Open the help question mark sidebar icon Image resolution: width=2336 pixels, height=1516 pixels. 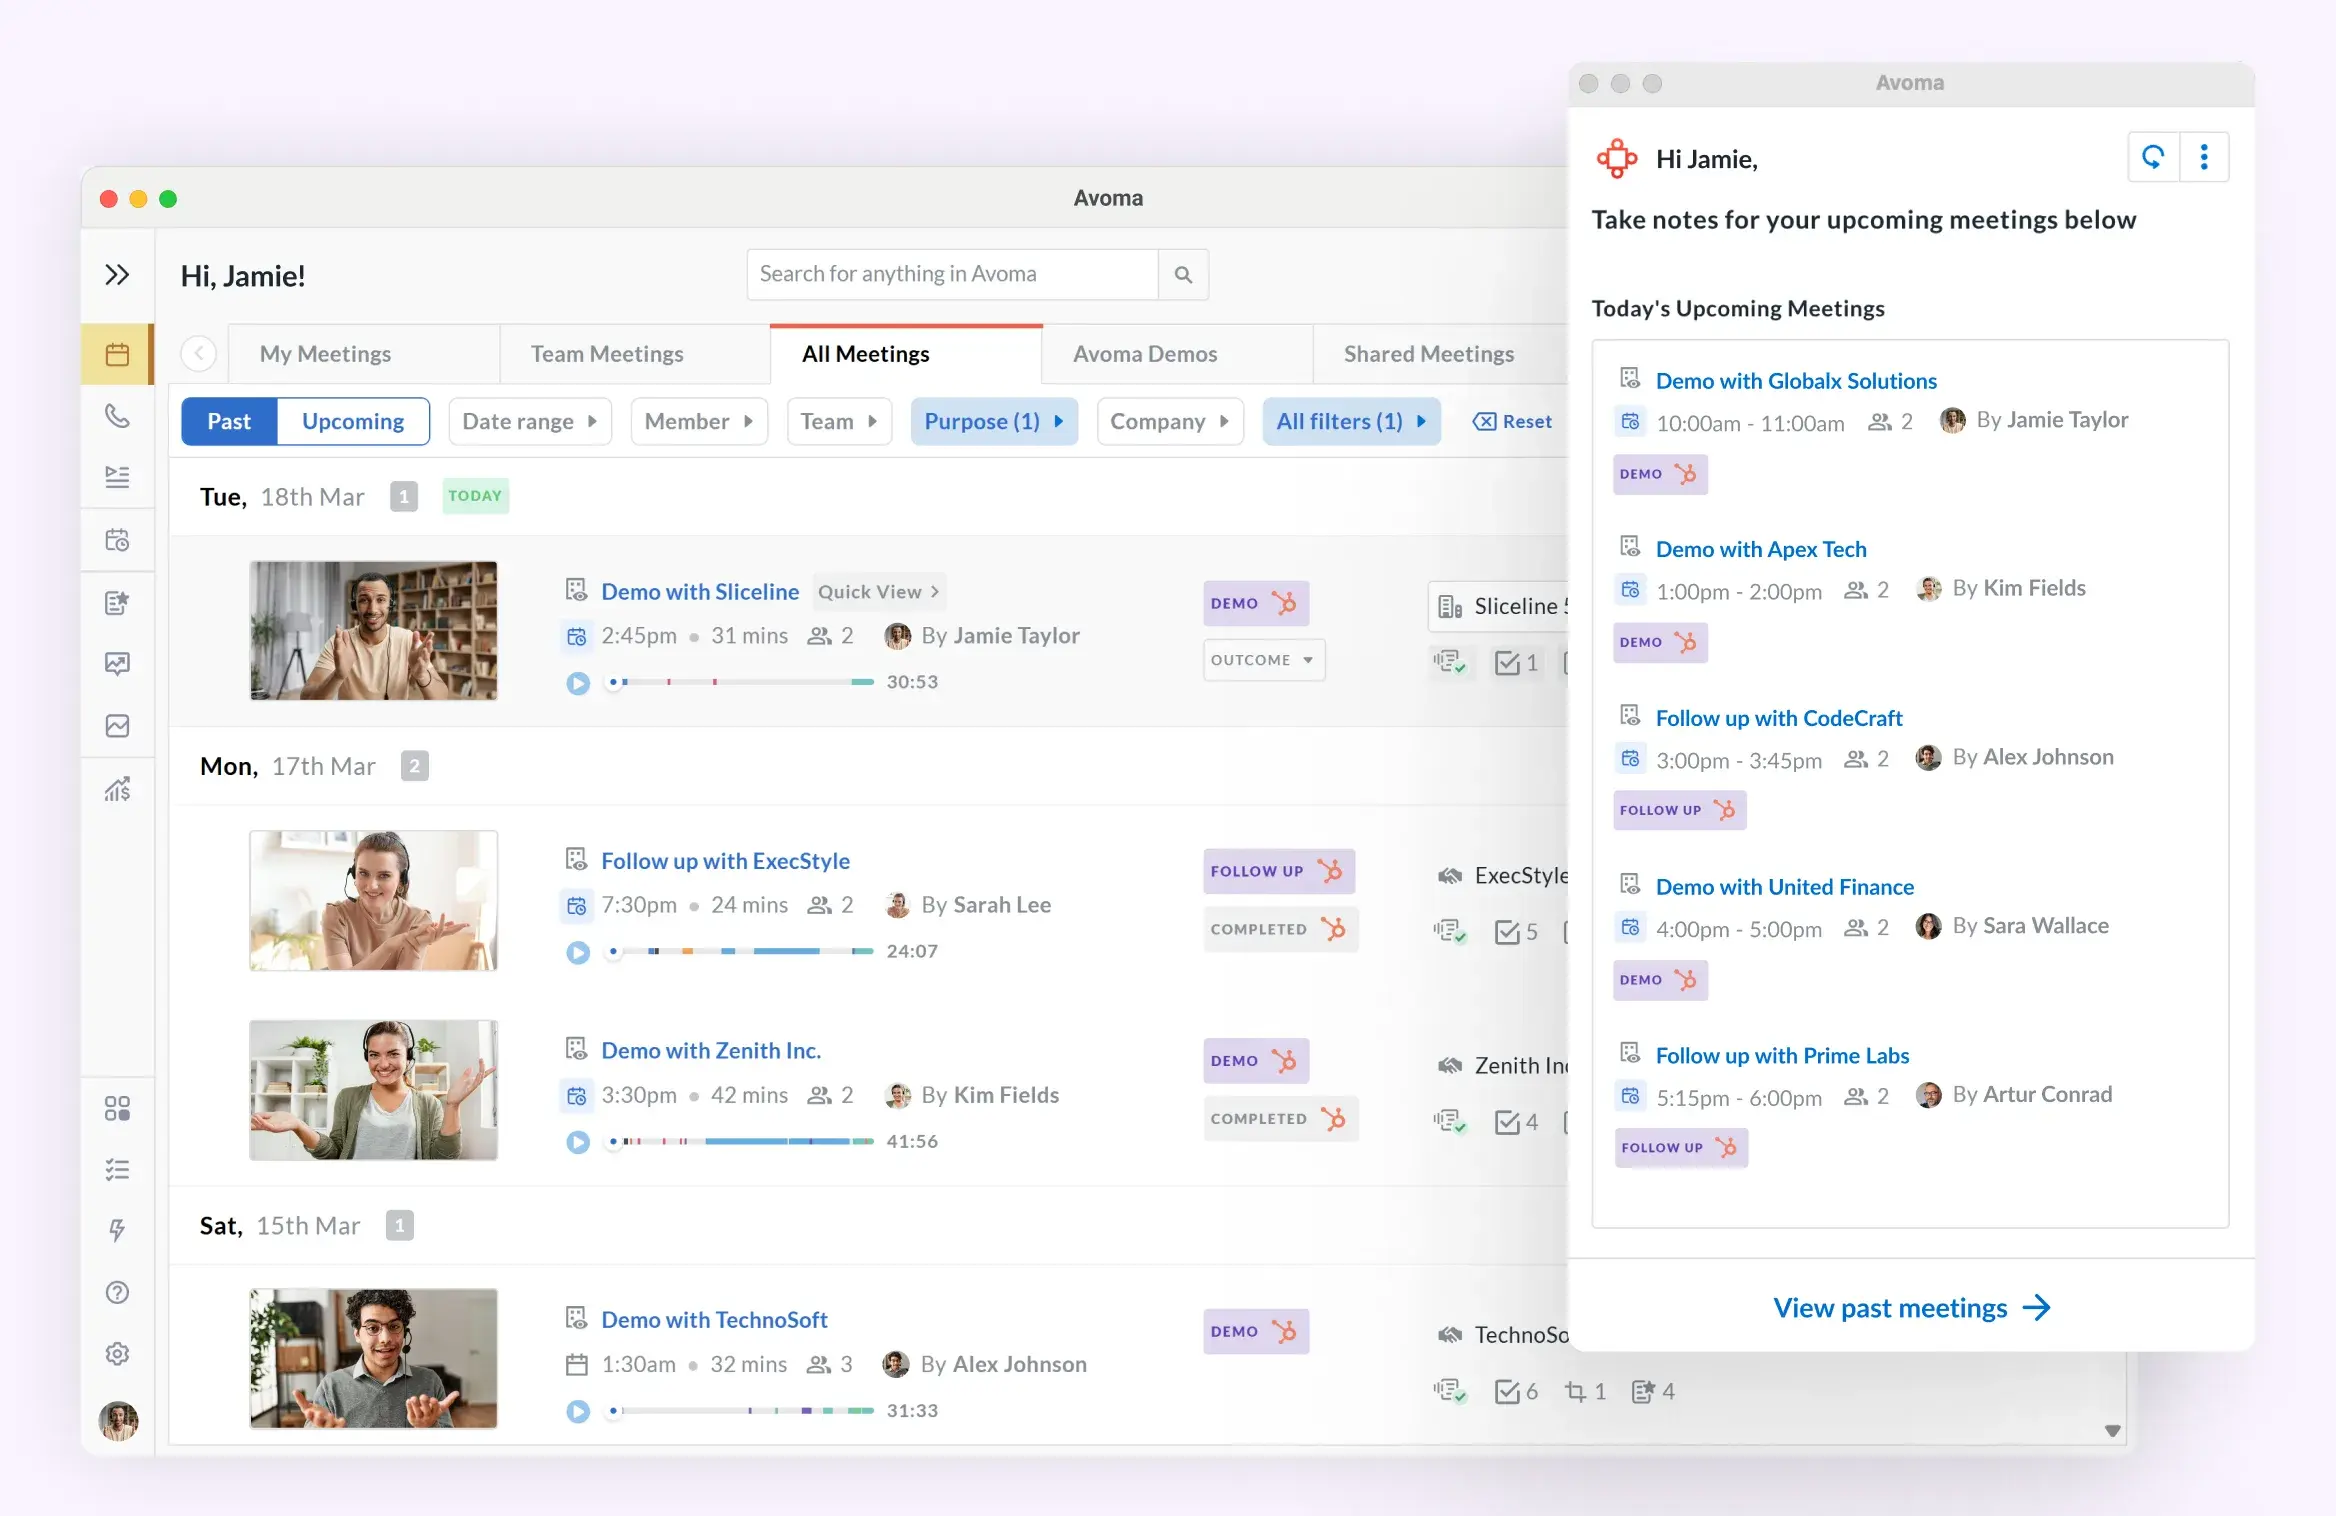click(x=117, y=1292)
